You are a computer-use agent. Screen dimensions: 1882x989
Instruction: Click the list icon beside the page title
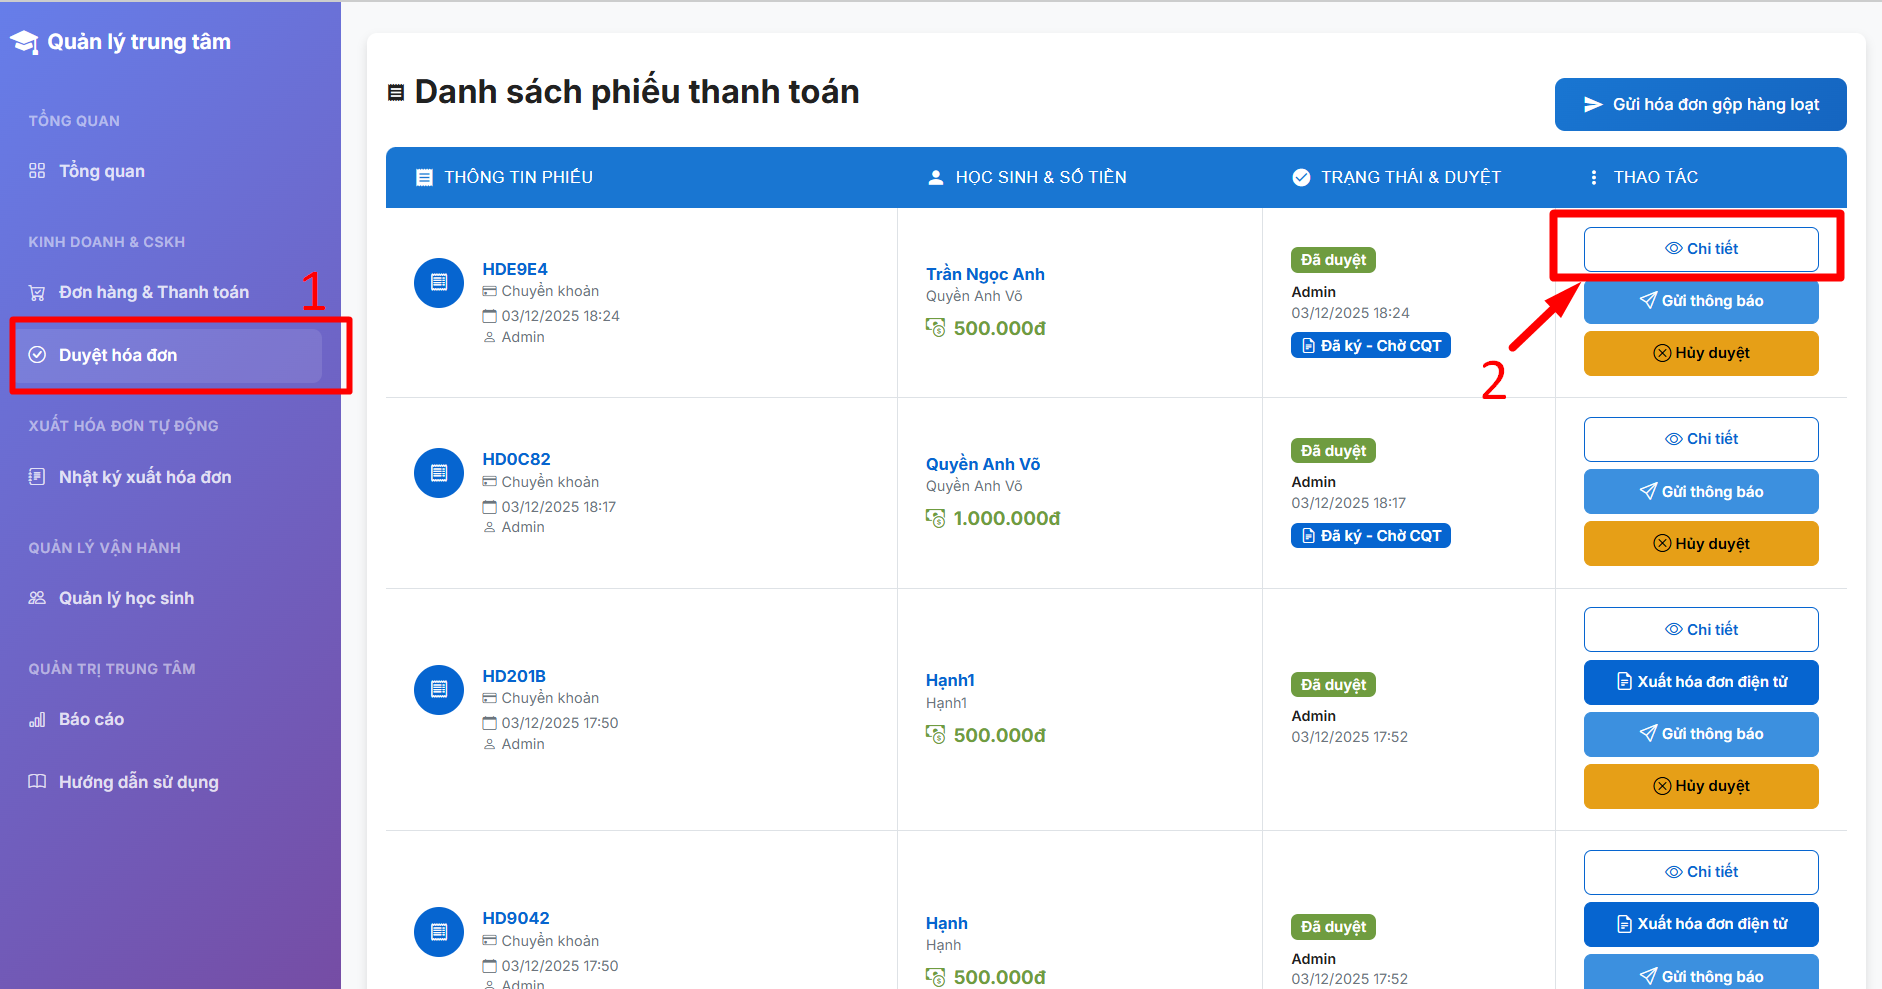[396, 93]
